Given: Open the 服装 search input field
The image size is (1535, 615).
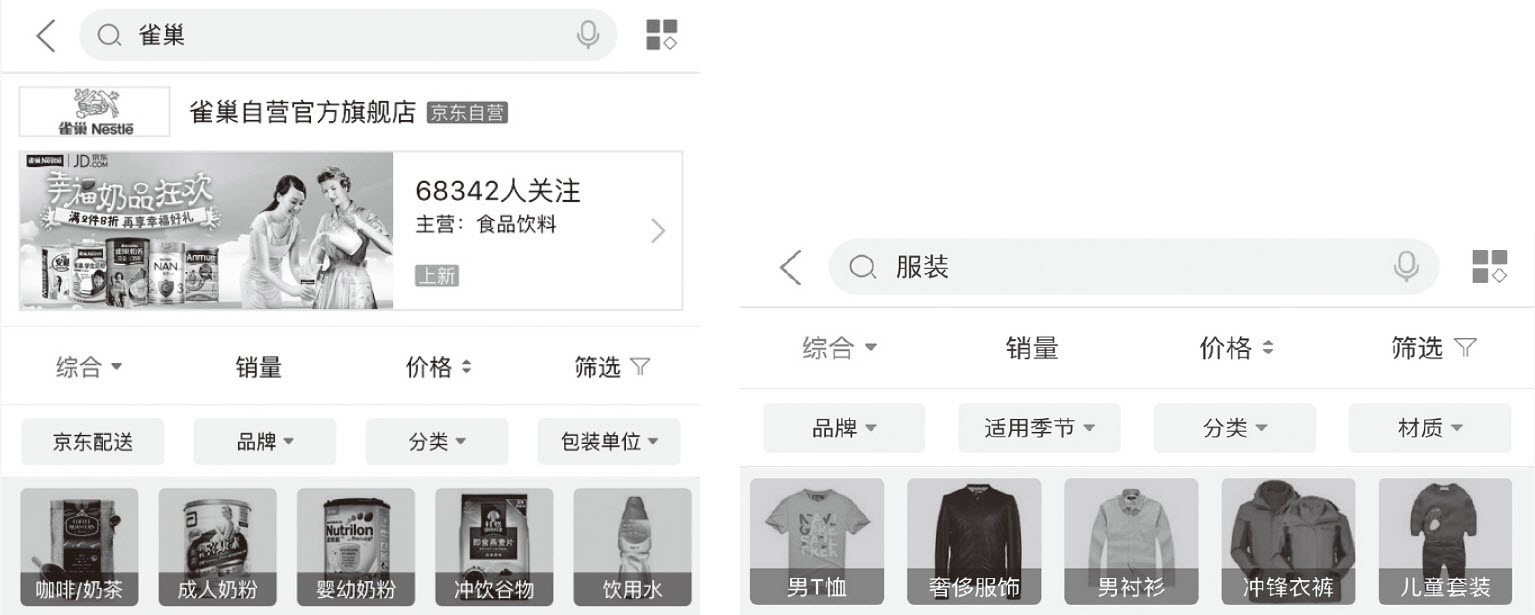Looking at the screenshot, I should pos(1134,267).
